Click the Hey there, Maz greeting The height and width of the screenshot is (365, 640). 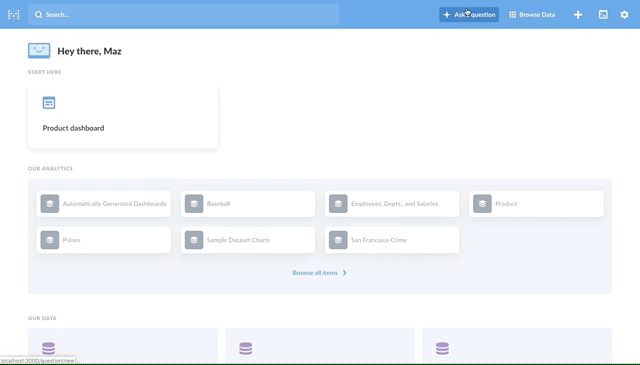pos(89,51)
